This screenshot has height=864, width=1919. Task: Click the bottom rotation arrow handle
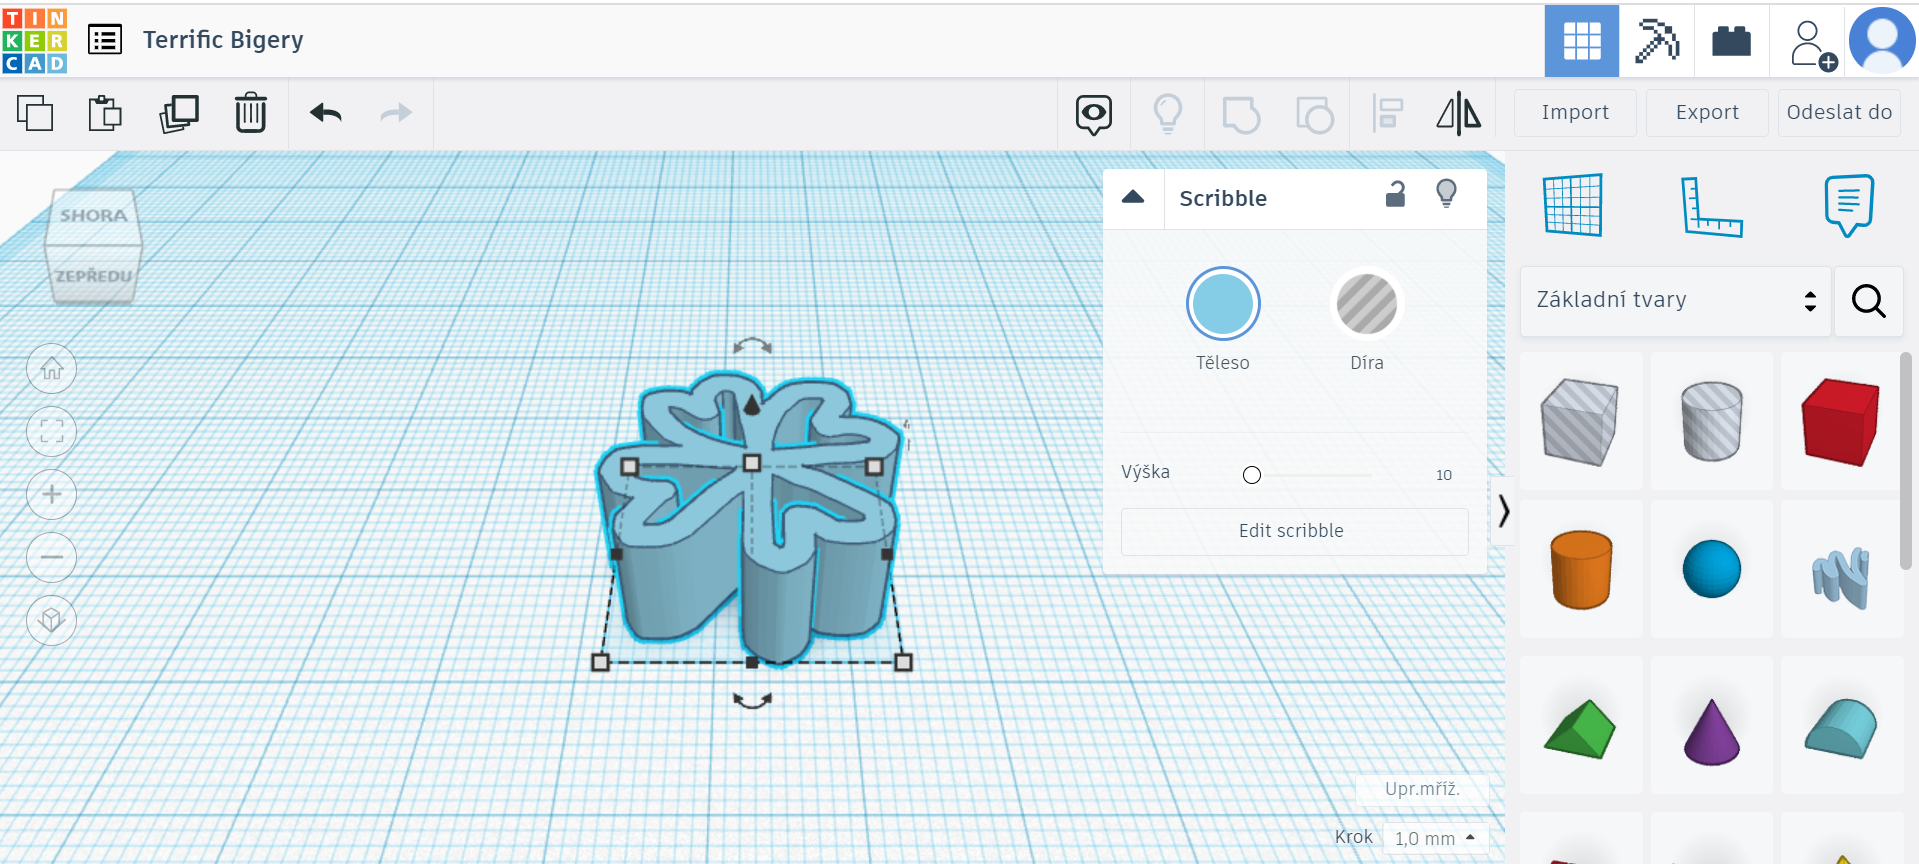point(752,701)
